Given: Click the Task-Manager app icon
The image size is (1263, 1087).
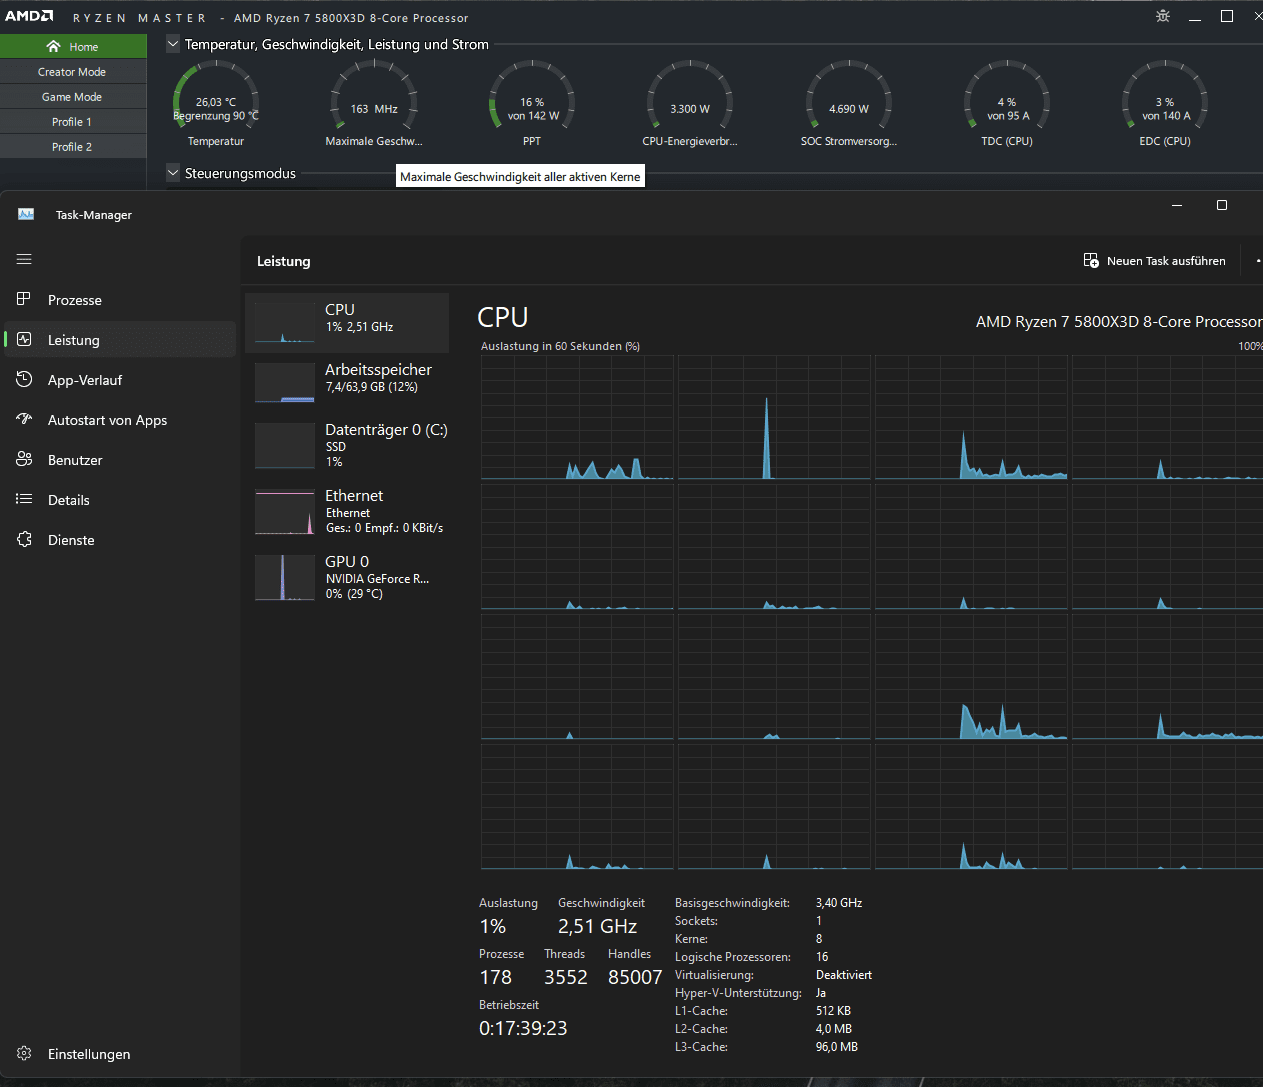Looking at the screenshot, I should (x=26, y=214).
